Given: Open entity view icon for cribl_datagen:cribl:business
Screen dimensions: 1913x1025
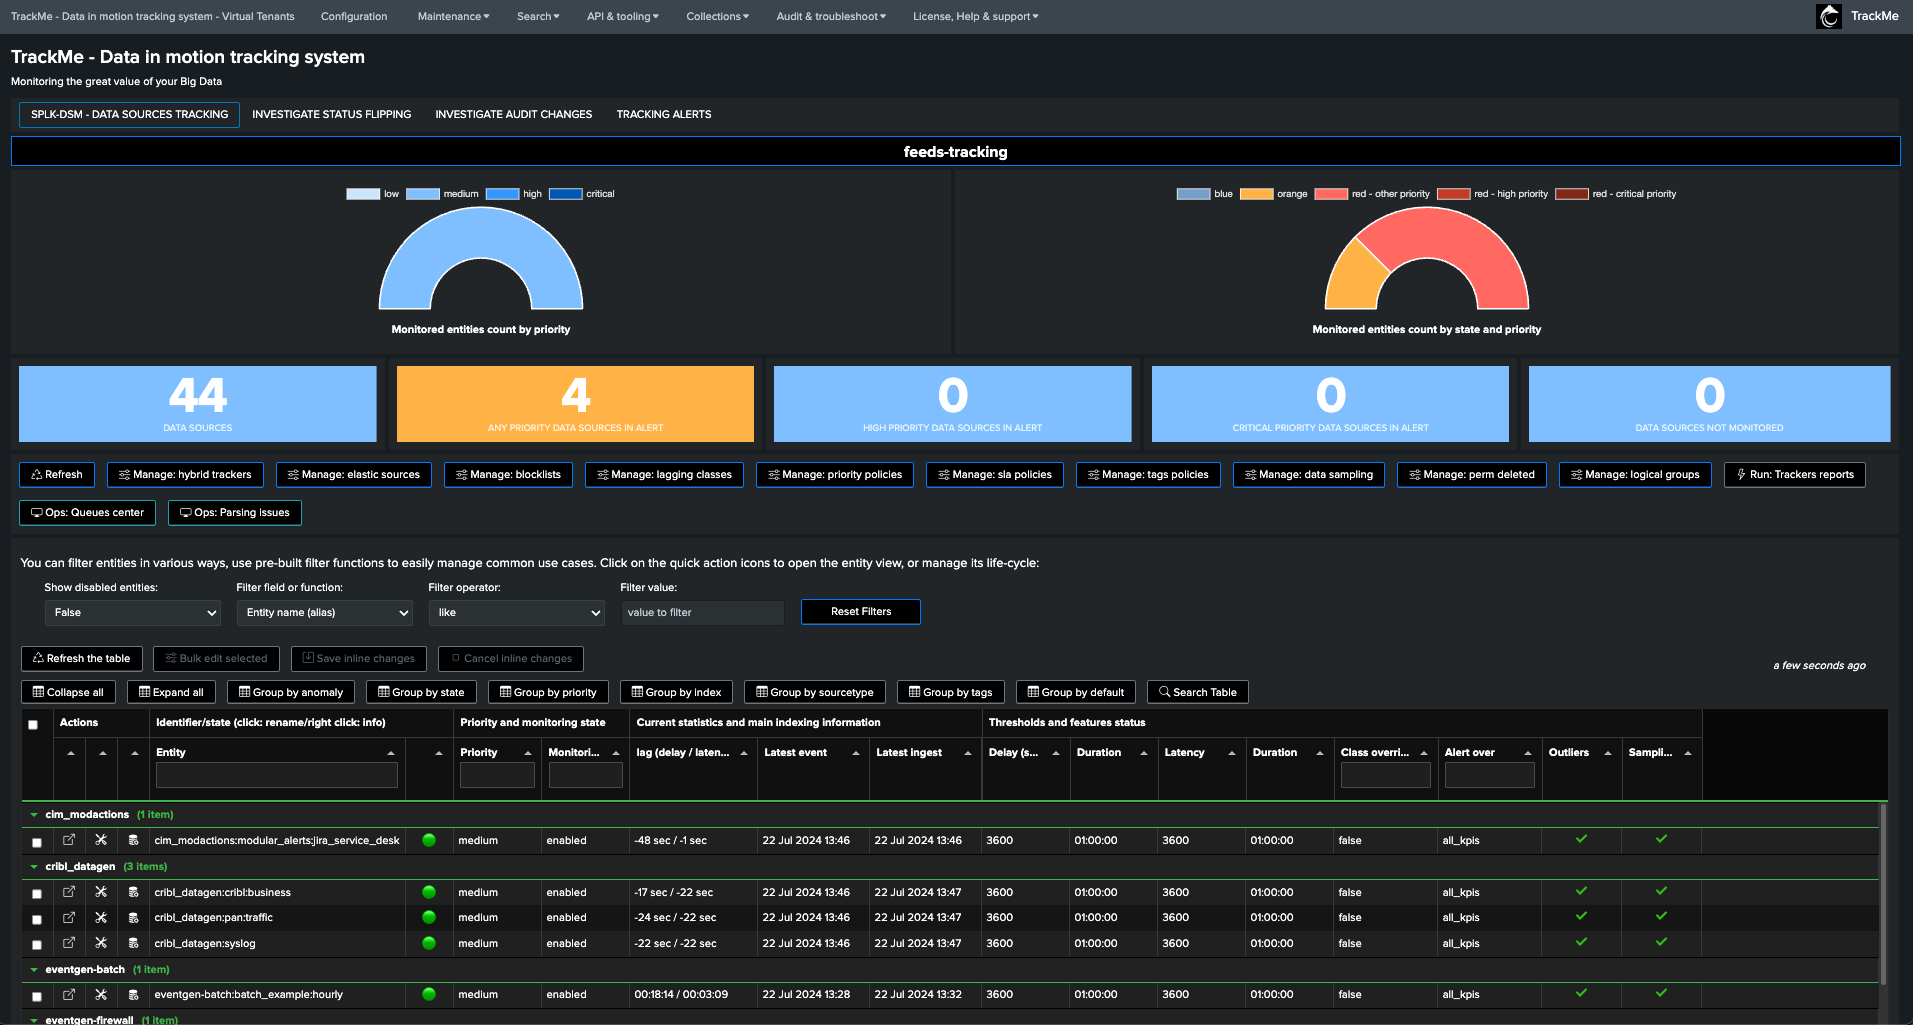Looking at the screenshot, I should 69,892.
